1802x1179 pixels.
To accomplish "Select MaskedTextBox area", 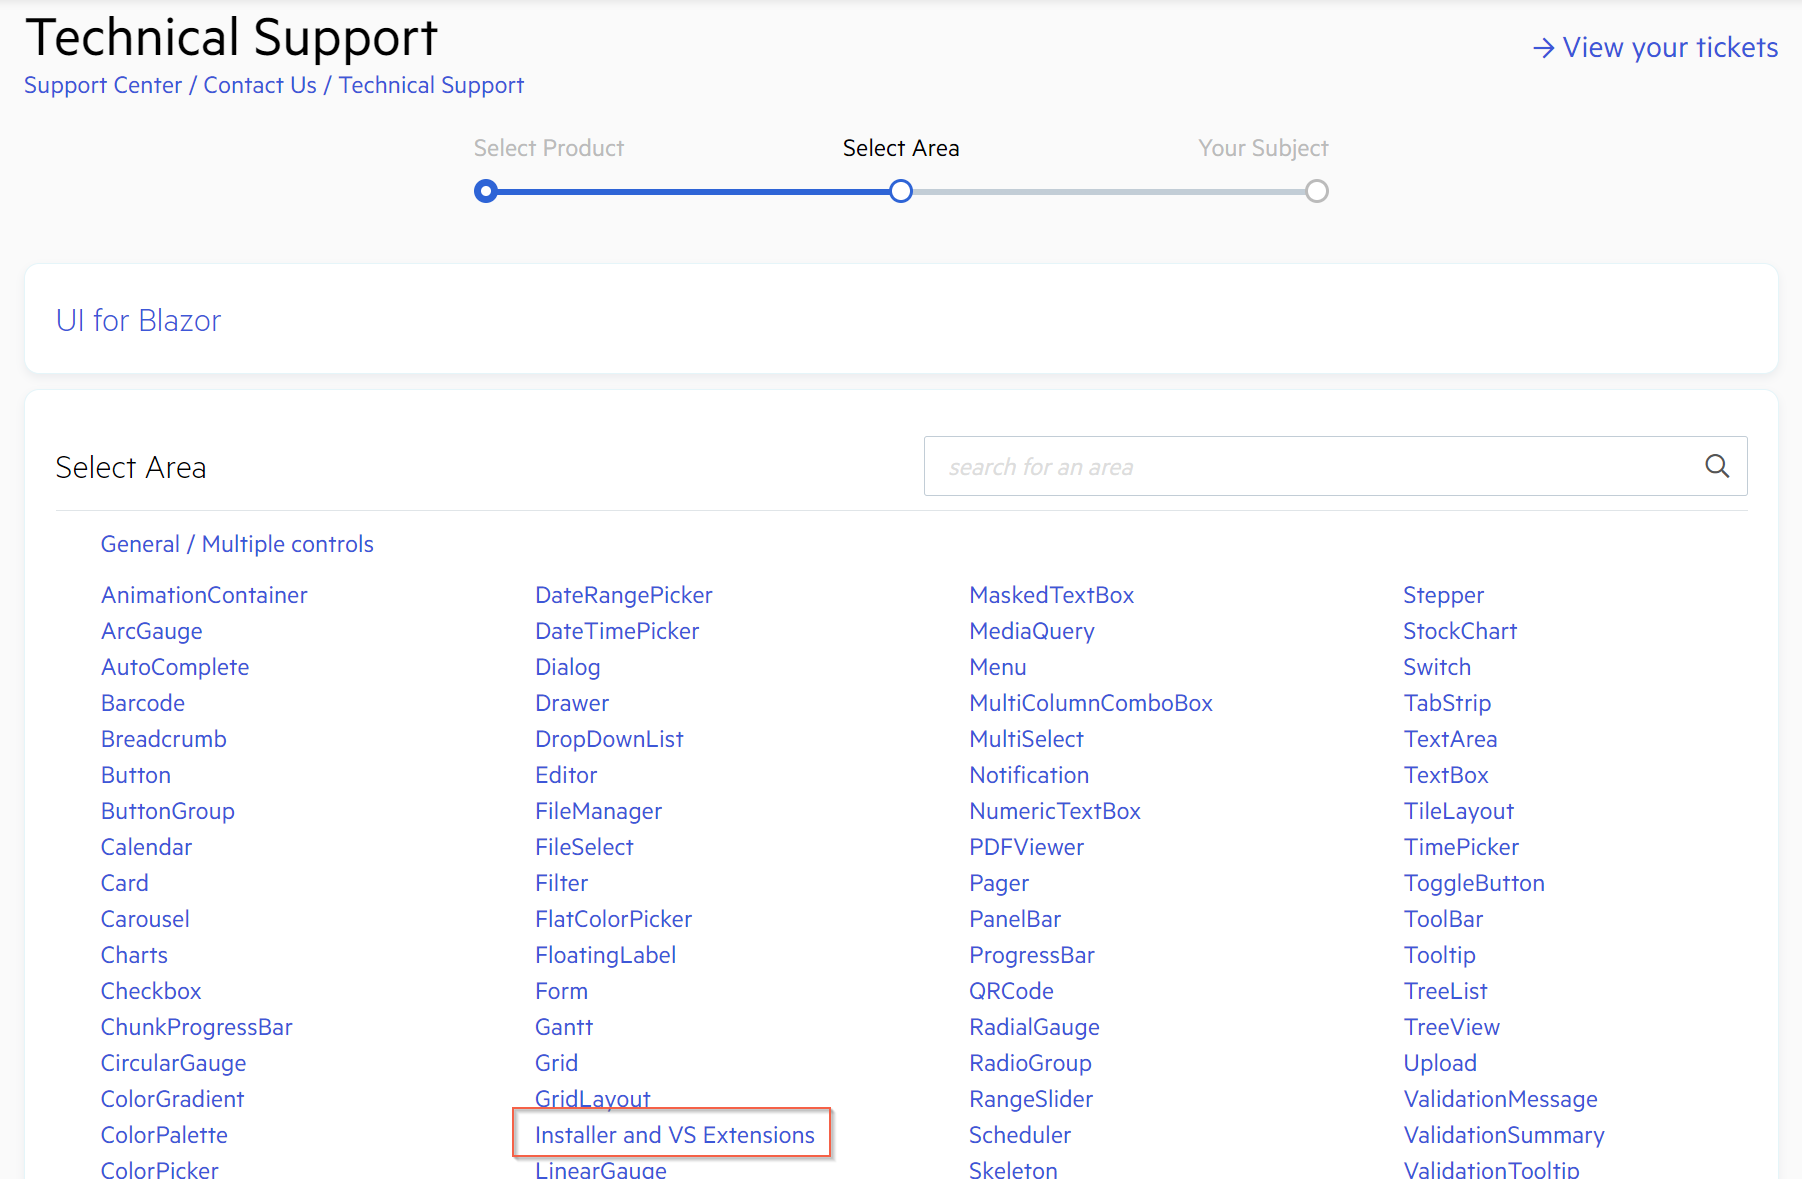I will [1052, 595].
